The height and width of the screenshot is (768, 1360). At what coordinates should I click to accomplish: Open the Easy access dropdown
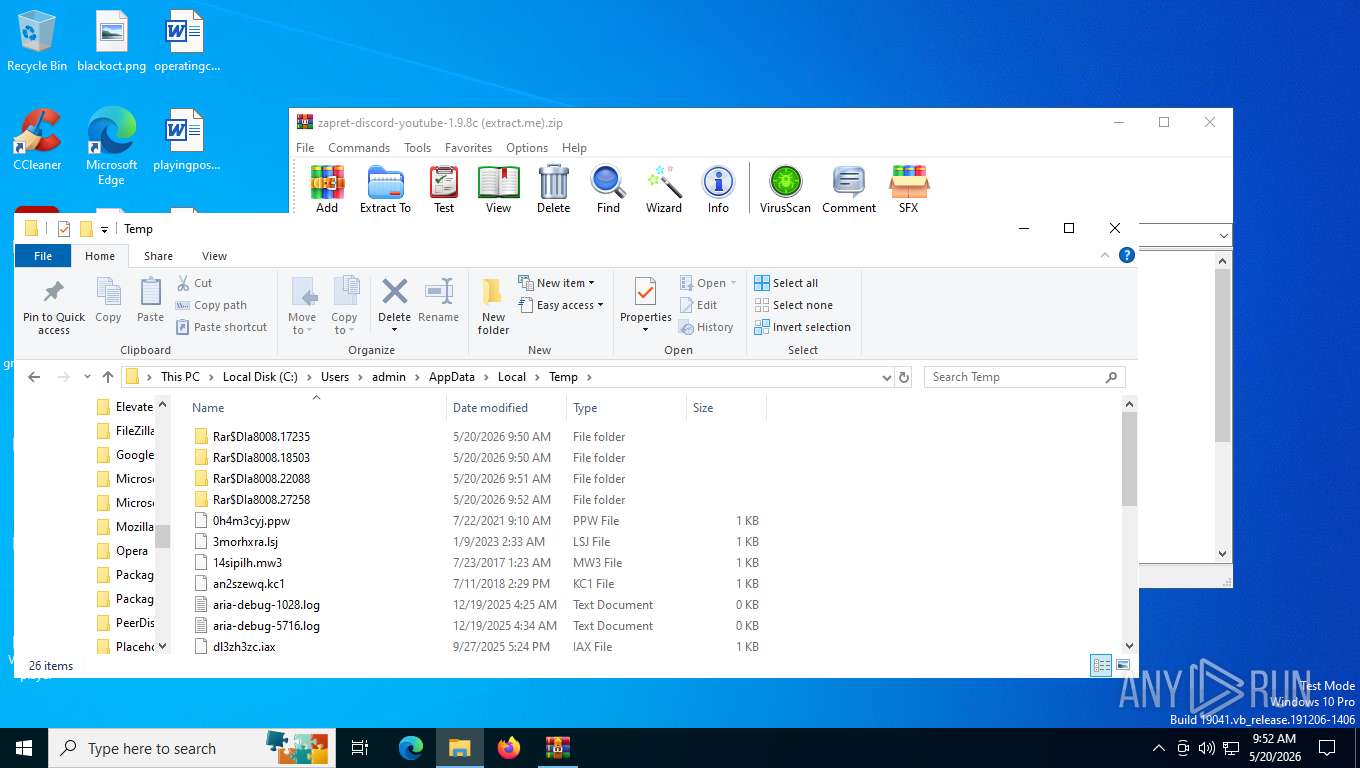pyautogui.click(x=561, y=305)
